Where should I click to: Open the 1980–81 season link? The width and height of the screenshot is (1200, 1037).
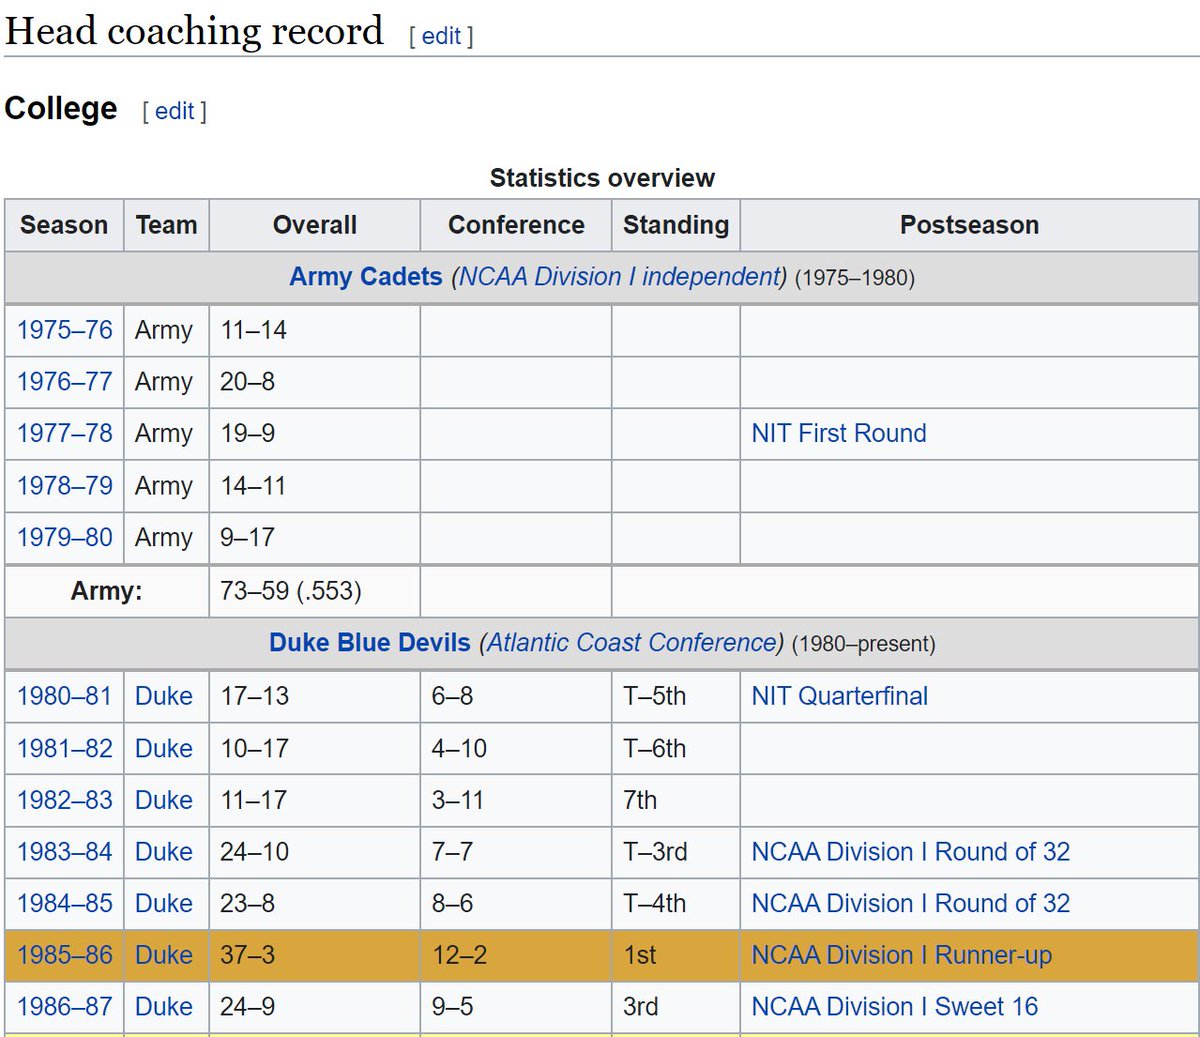pyautogui.click(x=65, y=696)
